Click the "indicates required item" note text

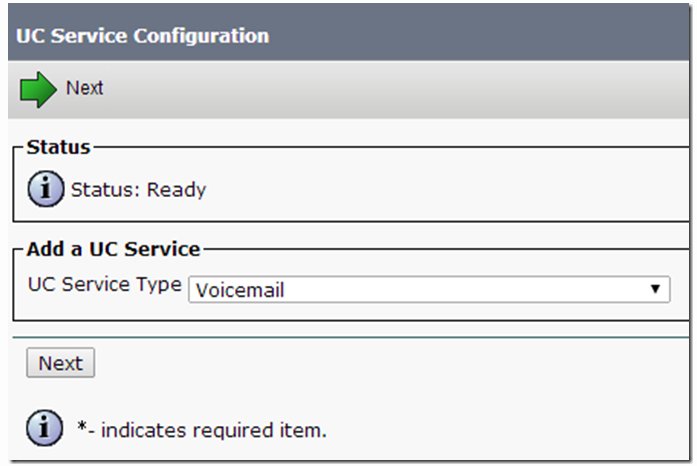[214, 430]
